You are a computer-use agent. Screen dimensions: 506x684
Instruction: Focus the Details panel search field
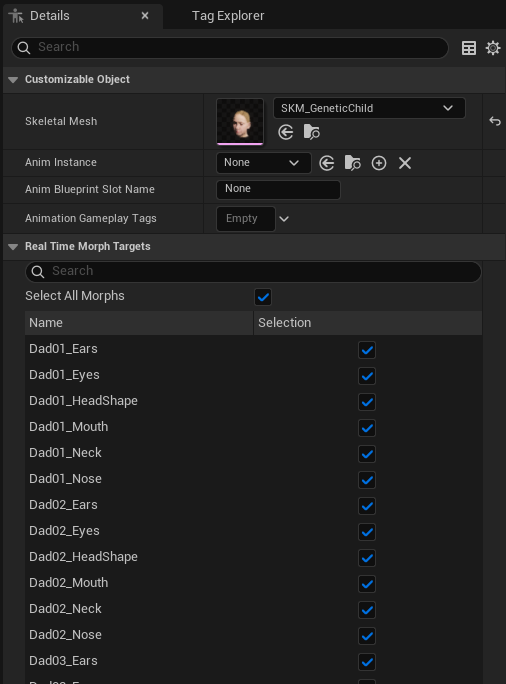tap(230, 48)
